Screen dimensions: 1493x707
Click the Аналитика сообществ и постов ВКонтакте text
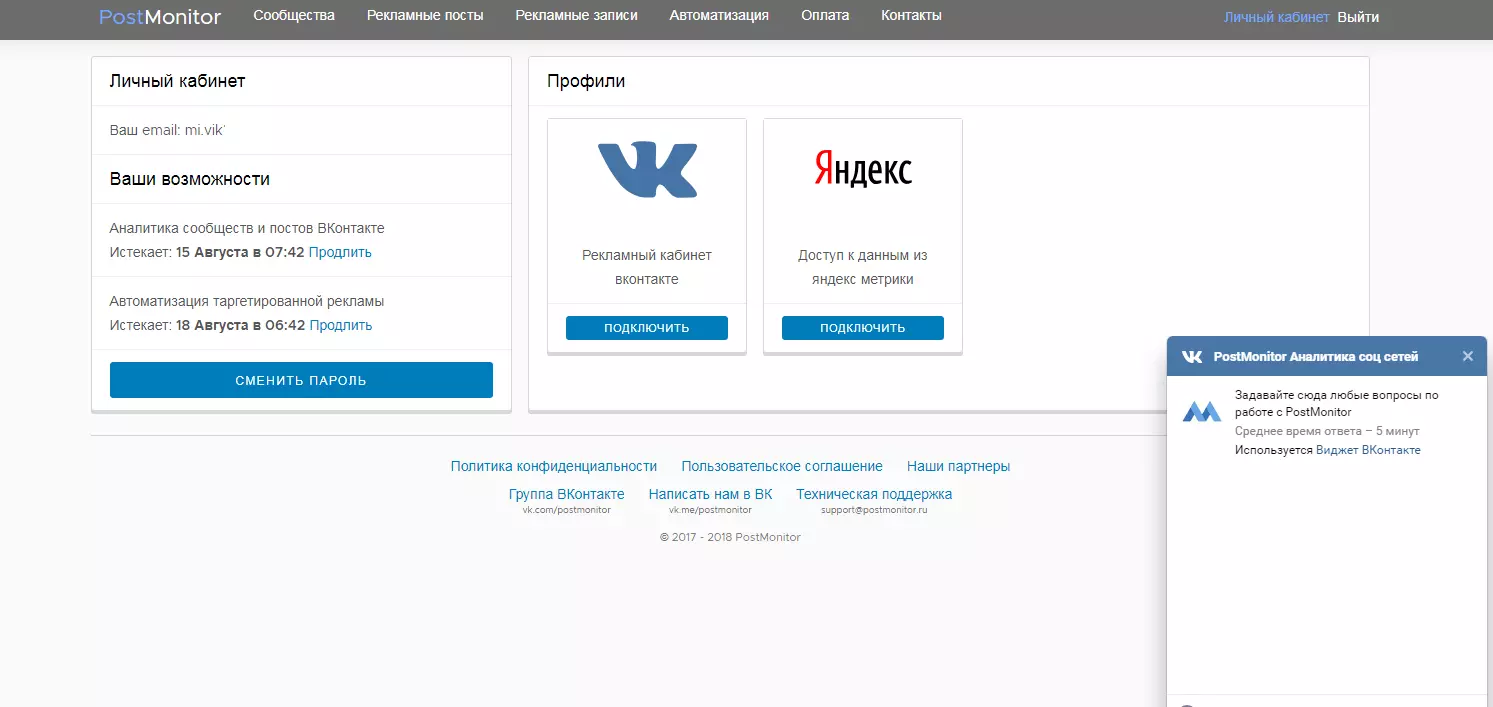pos(247,228)
